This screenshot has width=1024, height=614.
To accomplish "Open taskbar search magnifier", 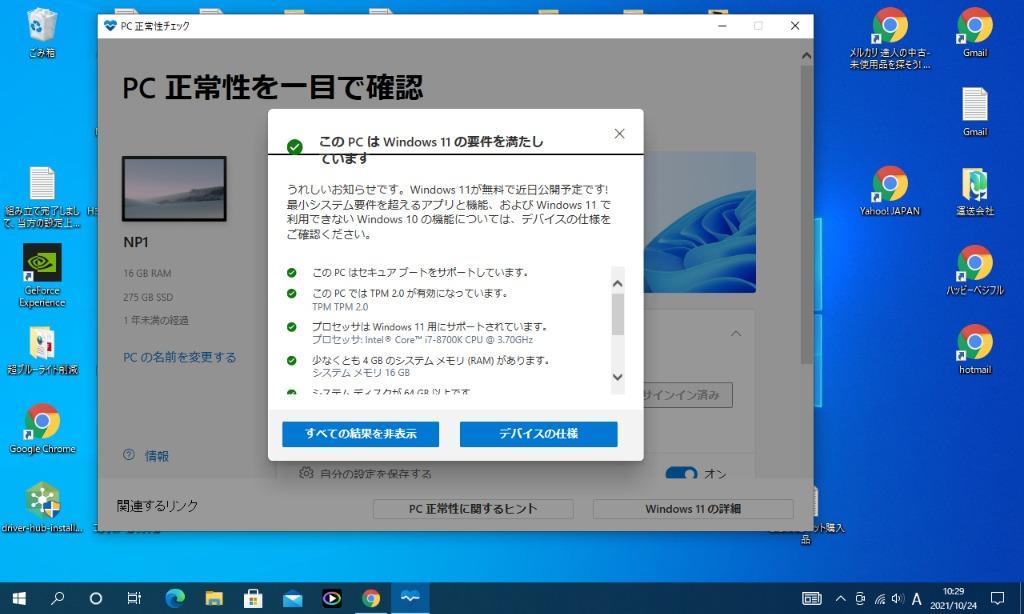I will (x=57, y=598).
